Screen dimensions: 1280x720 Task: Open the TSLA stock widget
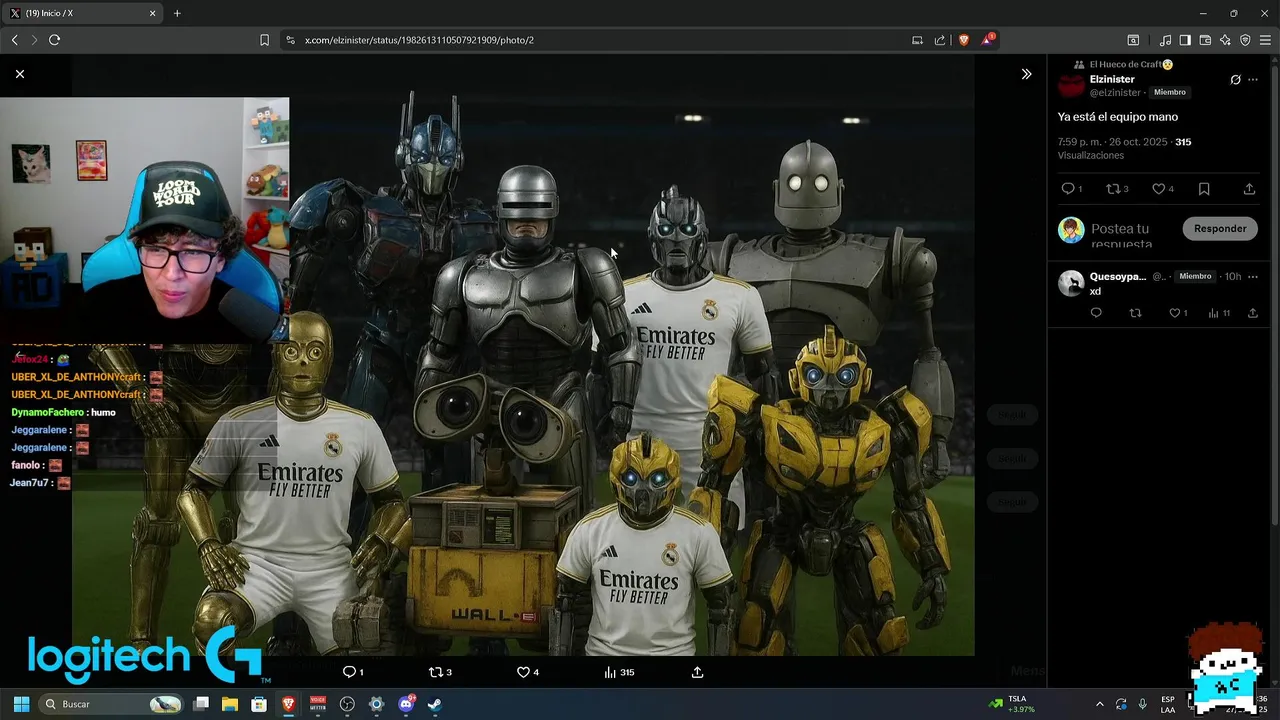pyautogui.click(x=1013, y=704)
